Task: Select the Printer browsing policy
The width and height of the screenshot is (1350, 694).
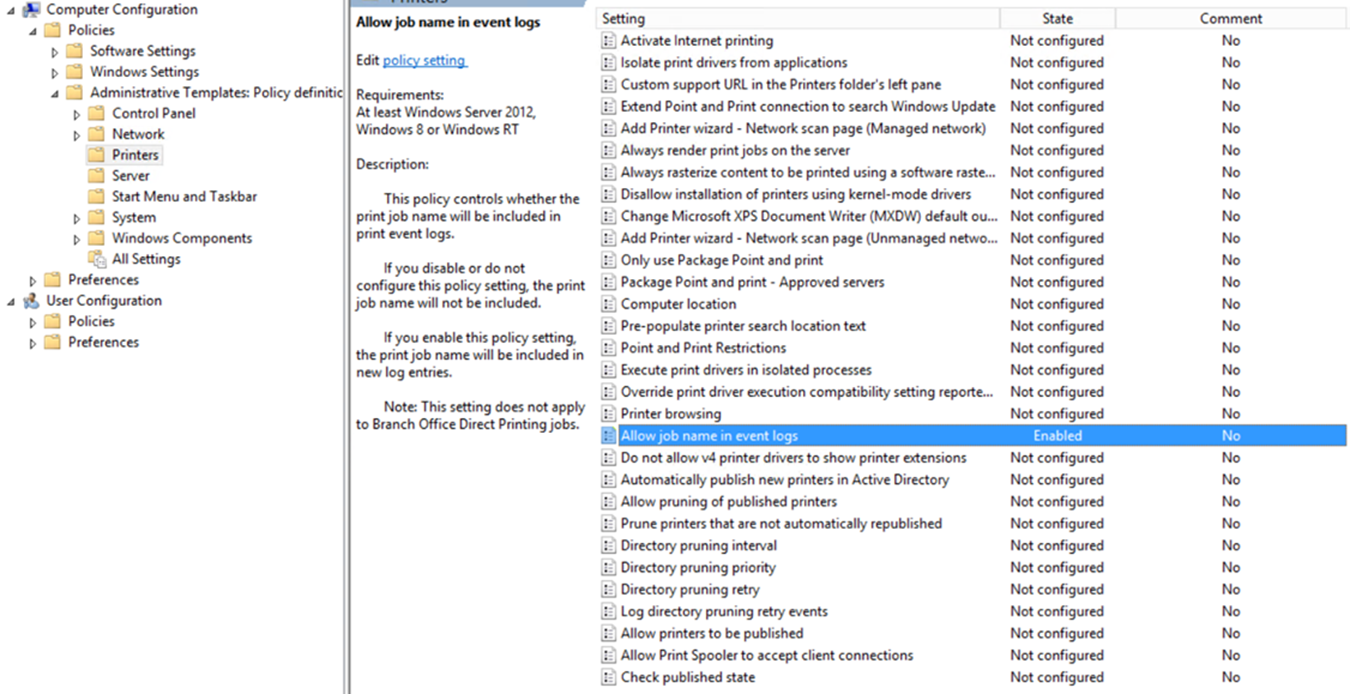Action: 670,414
